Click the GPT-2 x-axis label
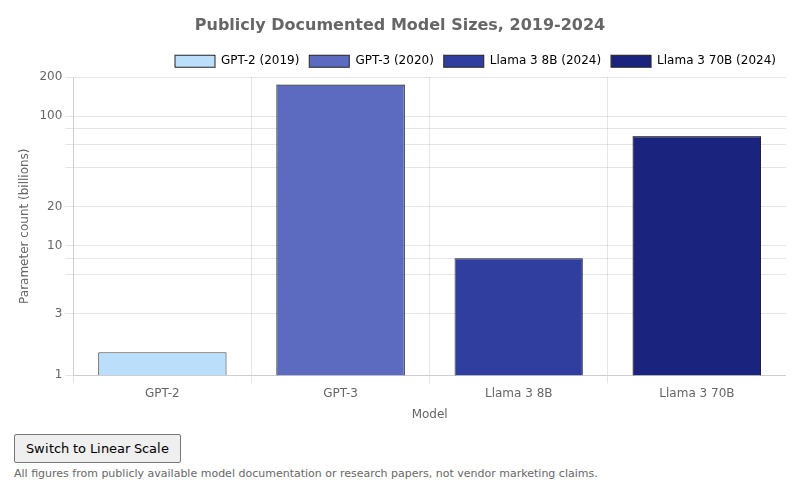800x502 pixels. 162,393
